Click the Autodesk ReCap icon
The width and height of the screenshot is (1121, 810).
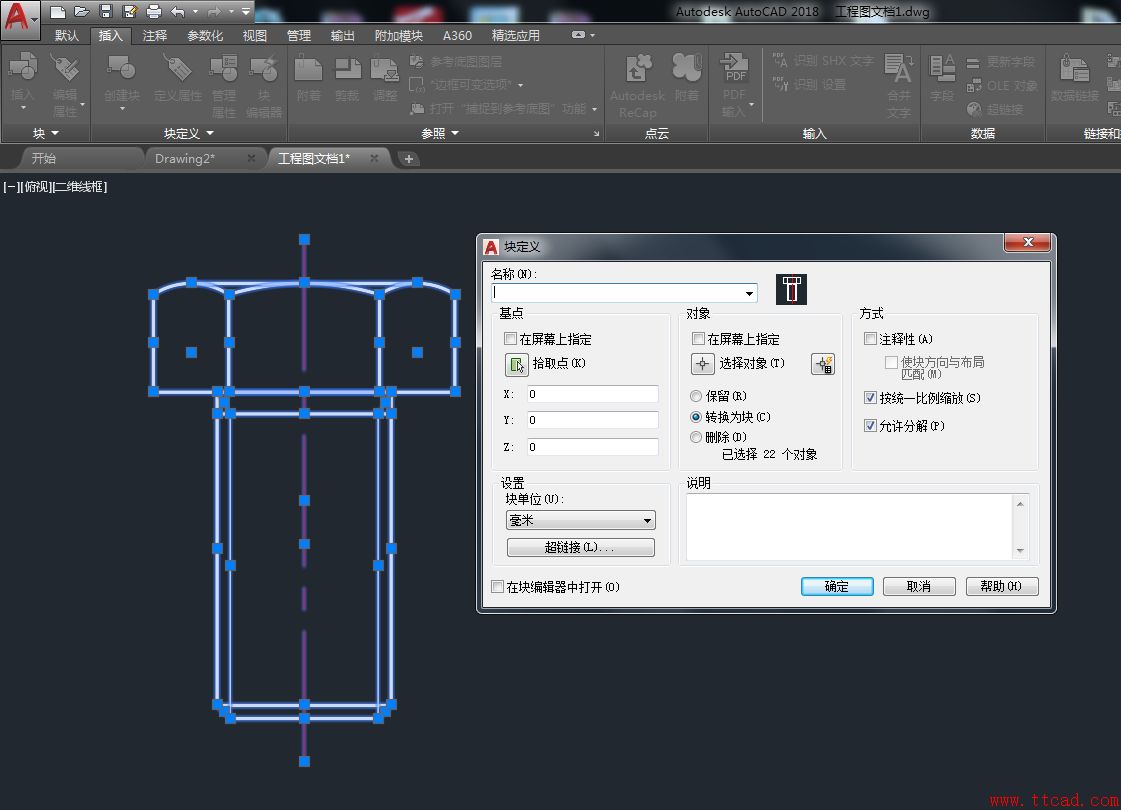pyautogui.click(x=638, y=69)
